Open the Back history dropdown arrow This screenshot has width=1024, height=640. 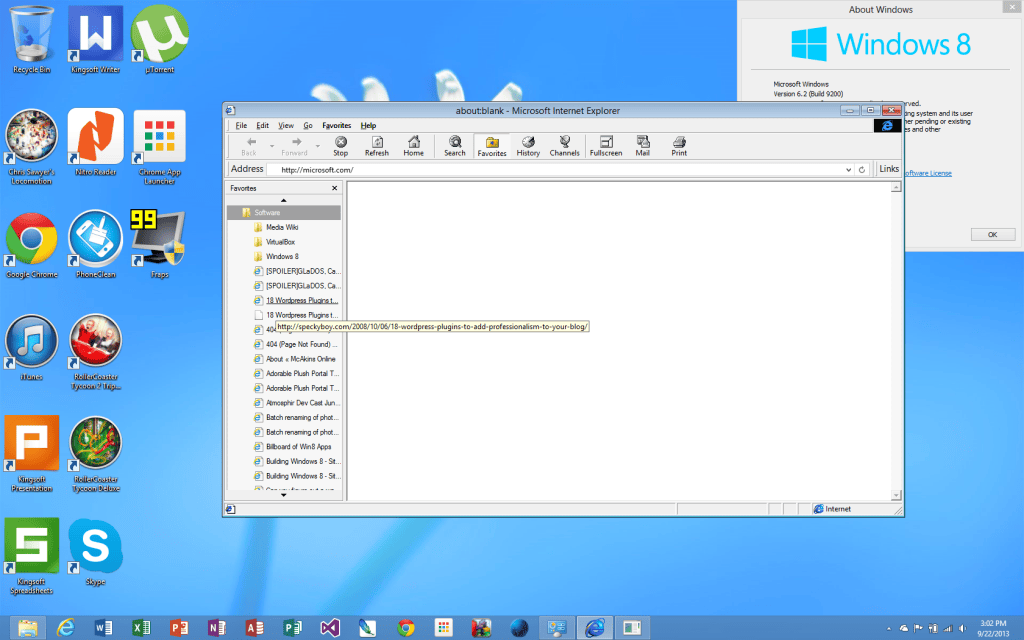coord(272,146)
